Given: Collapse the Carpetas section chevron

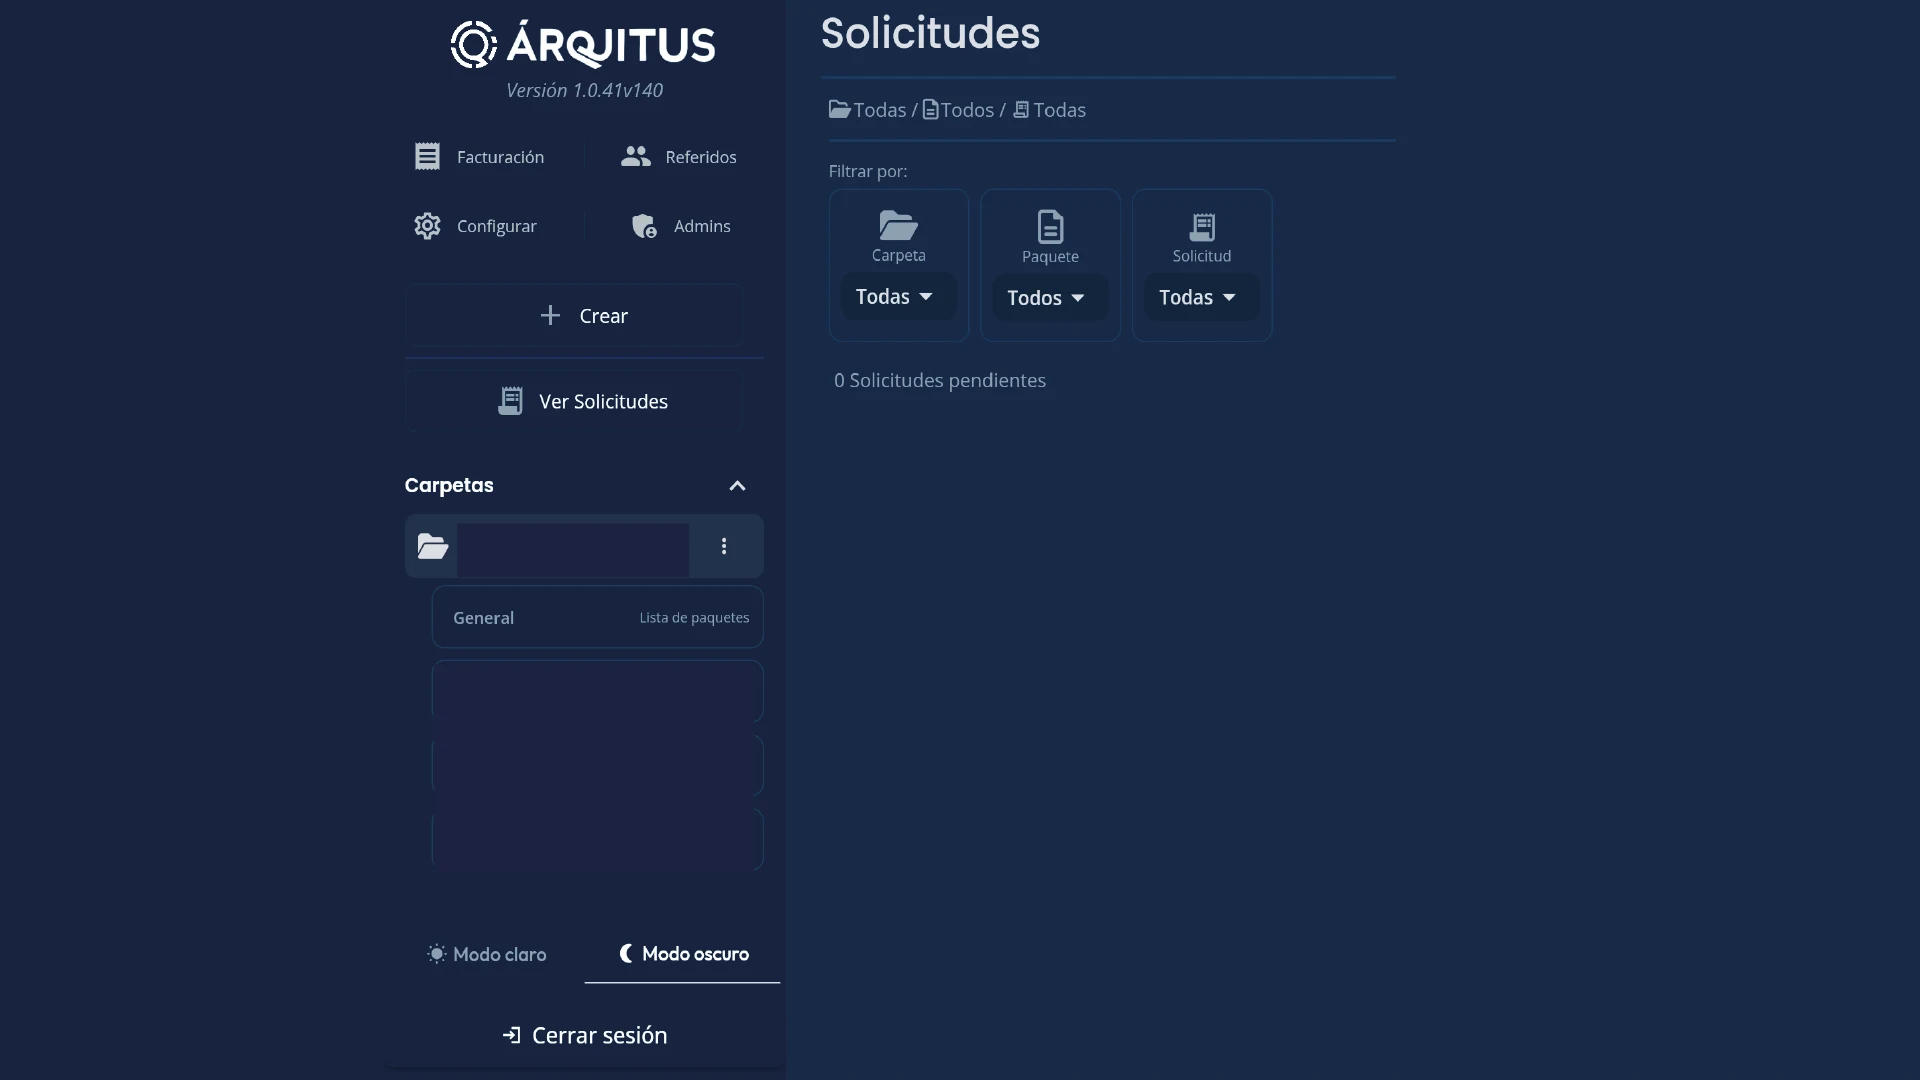Looking at the screenshot, I should click(737, 486).
